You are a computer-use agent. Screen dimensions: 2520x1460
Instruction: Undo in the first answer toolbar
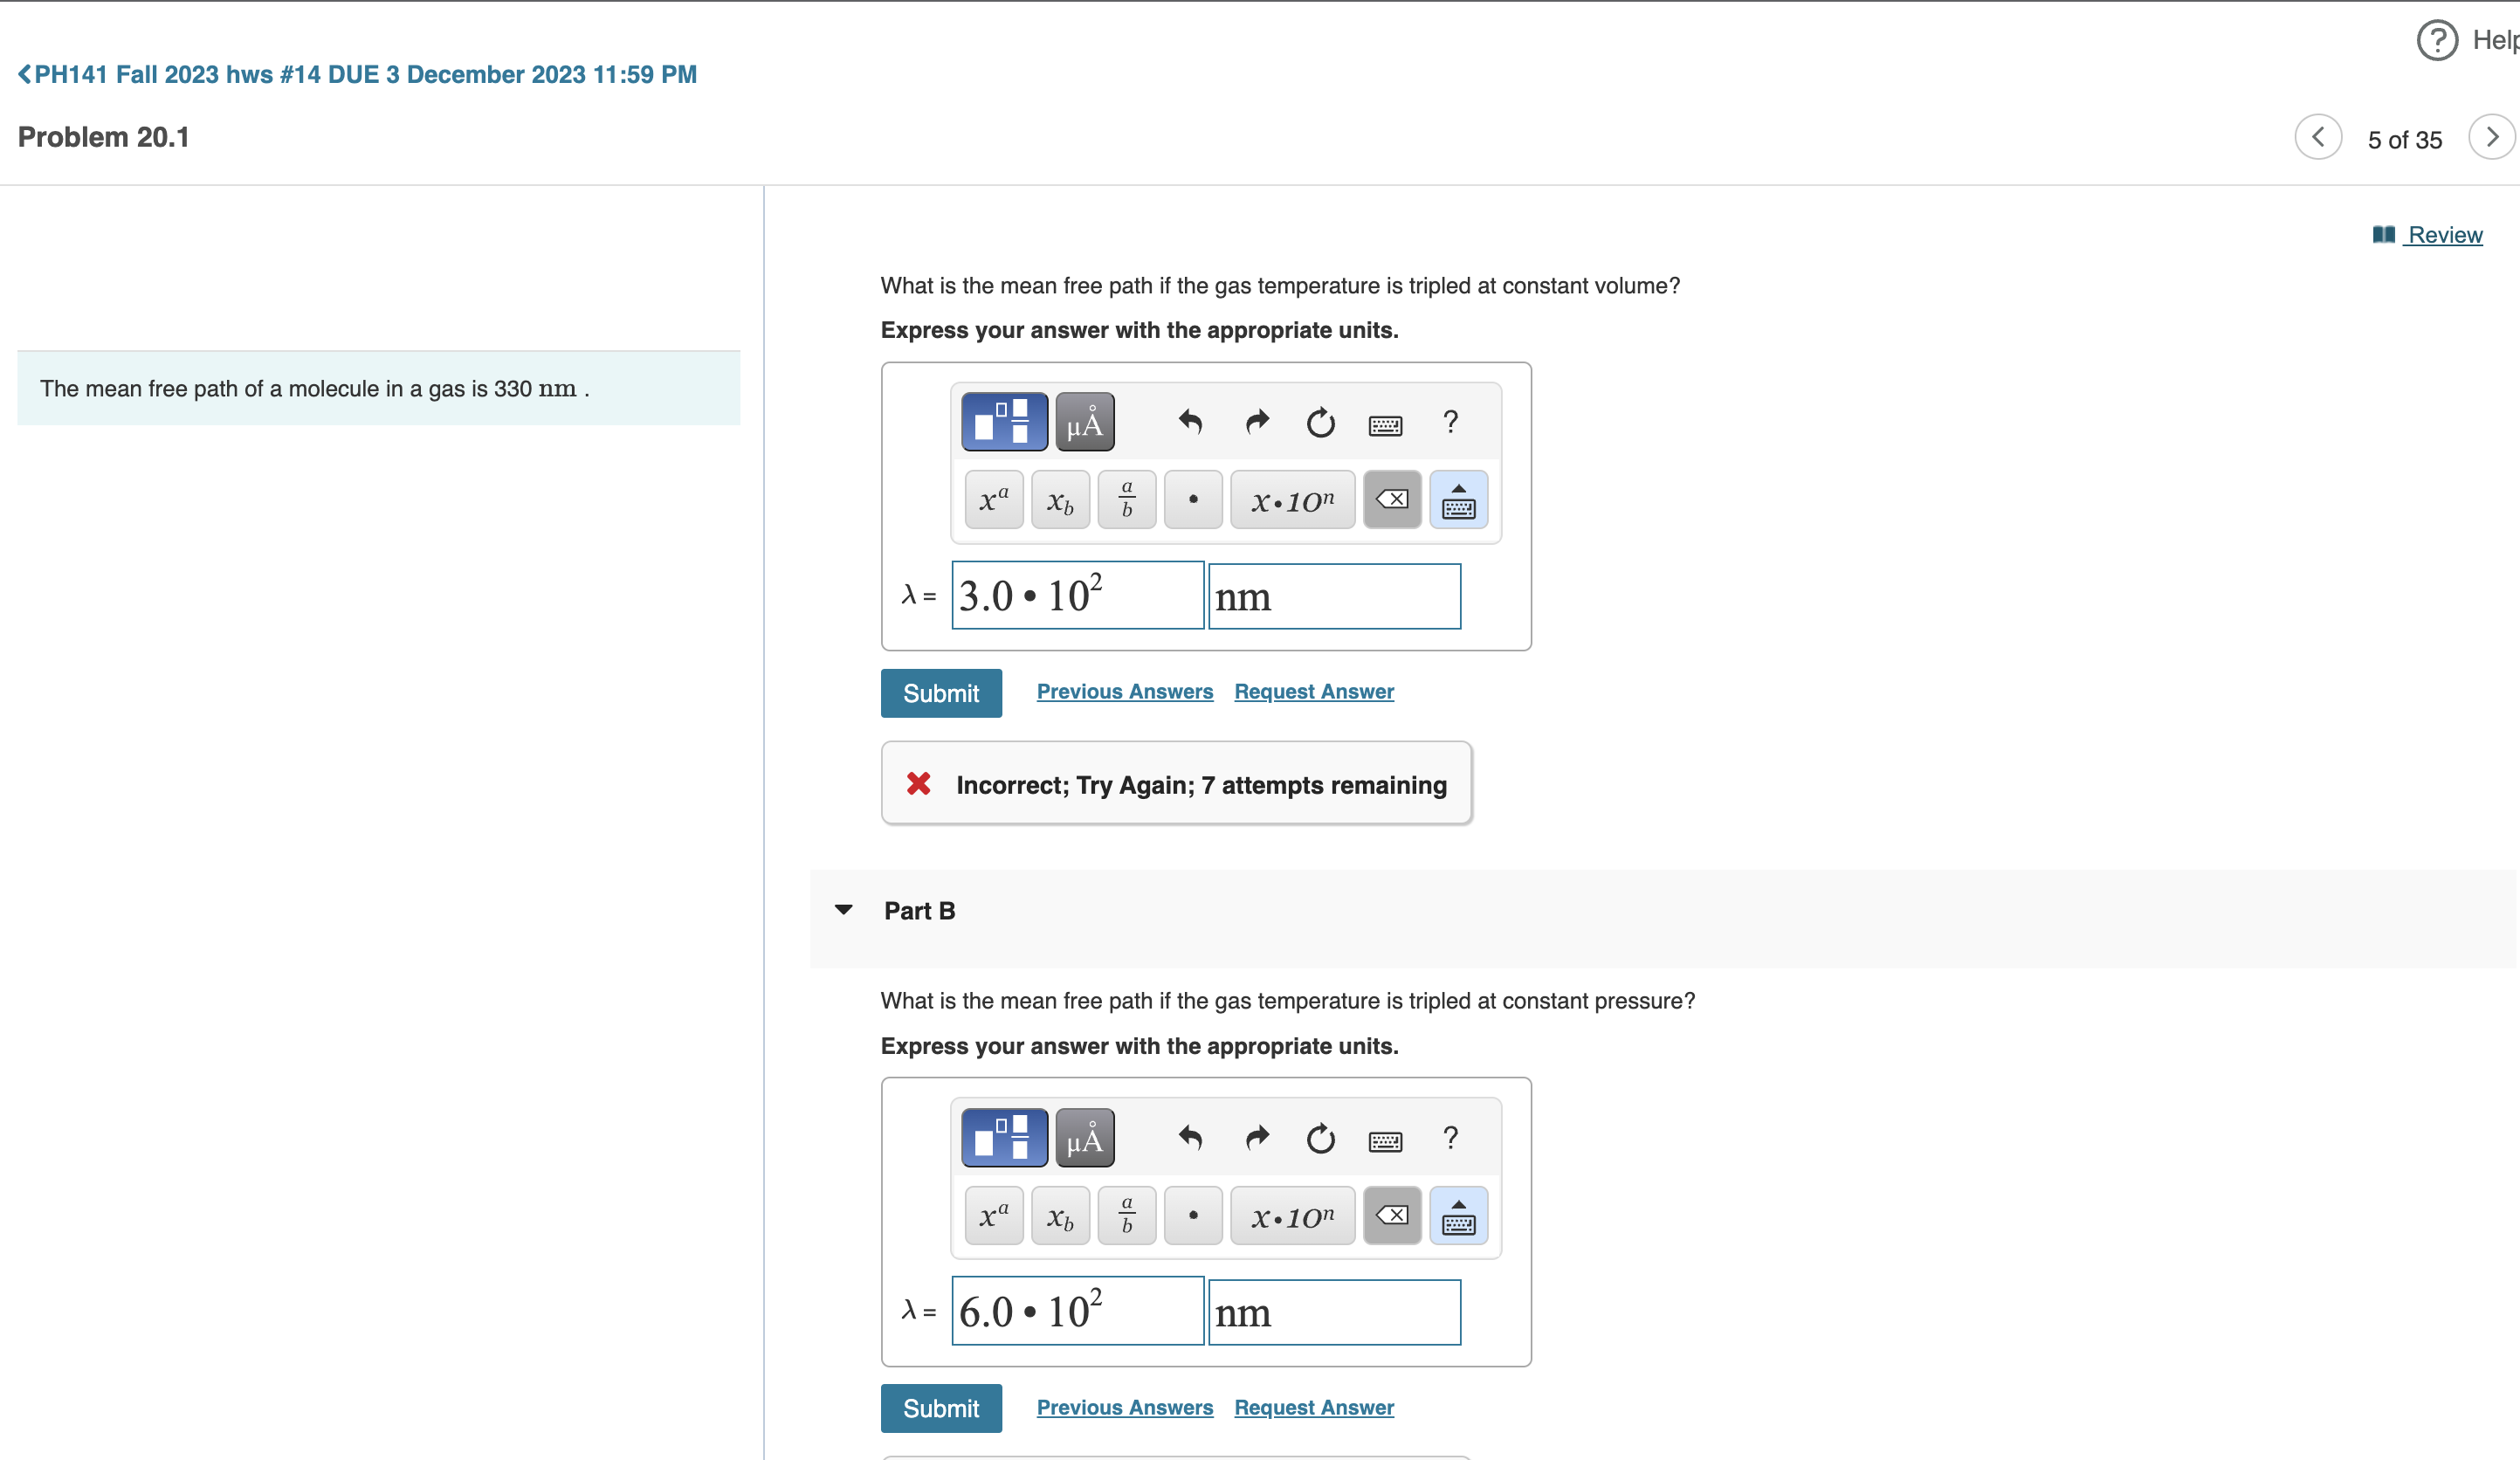(1190, 422)
